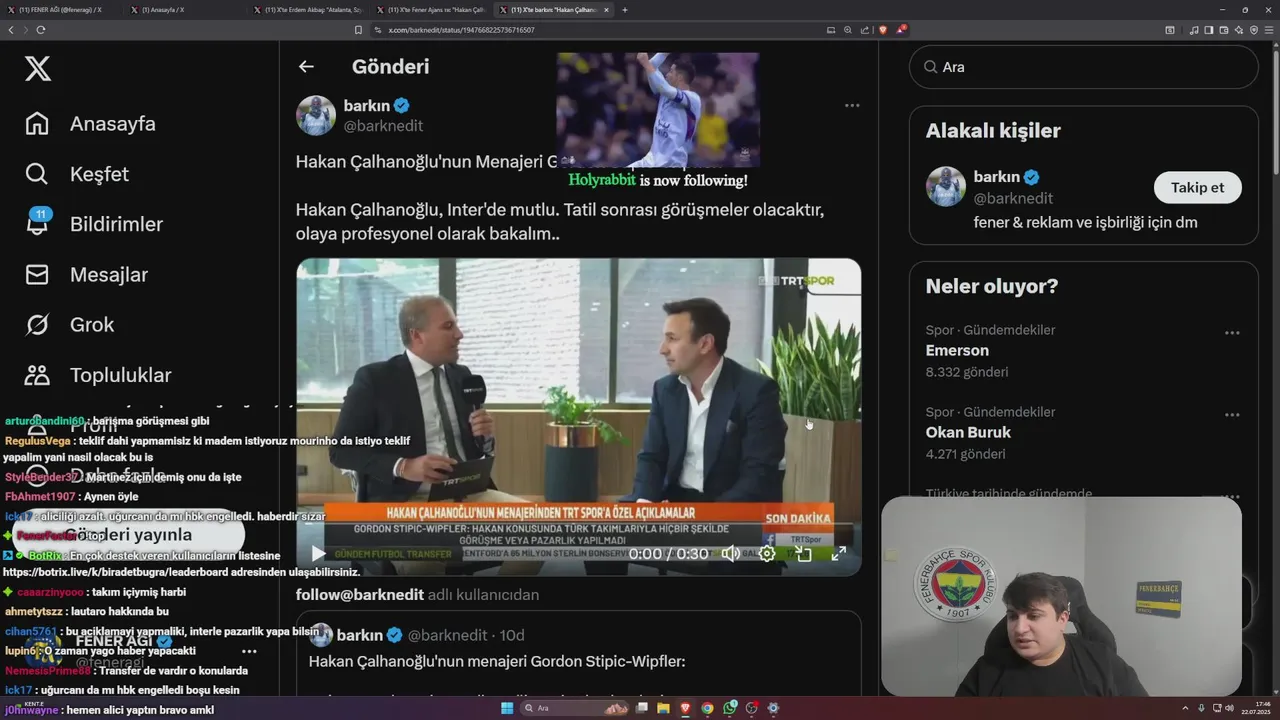Bookmark this page icon in address bar
Image resolution: width=1280 pixels, height=720 pixels.
pyautogui.click(x=359, y=30)
